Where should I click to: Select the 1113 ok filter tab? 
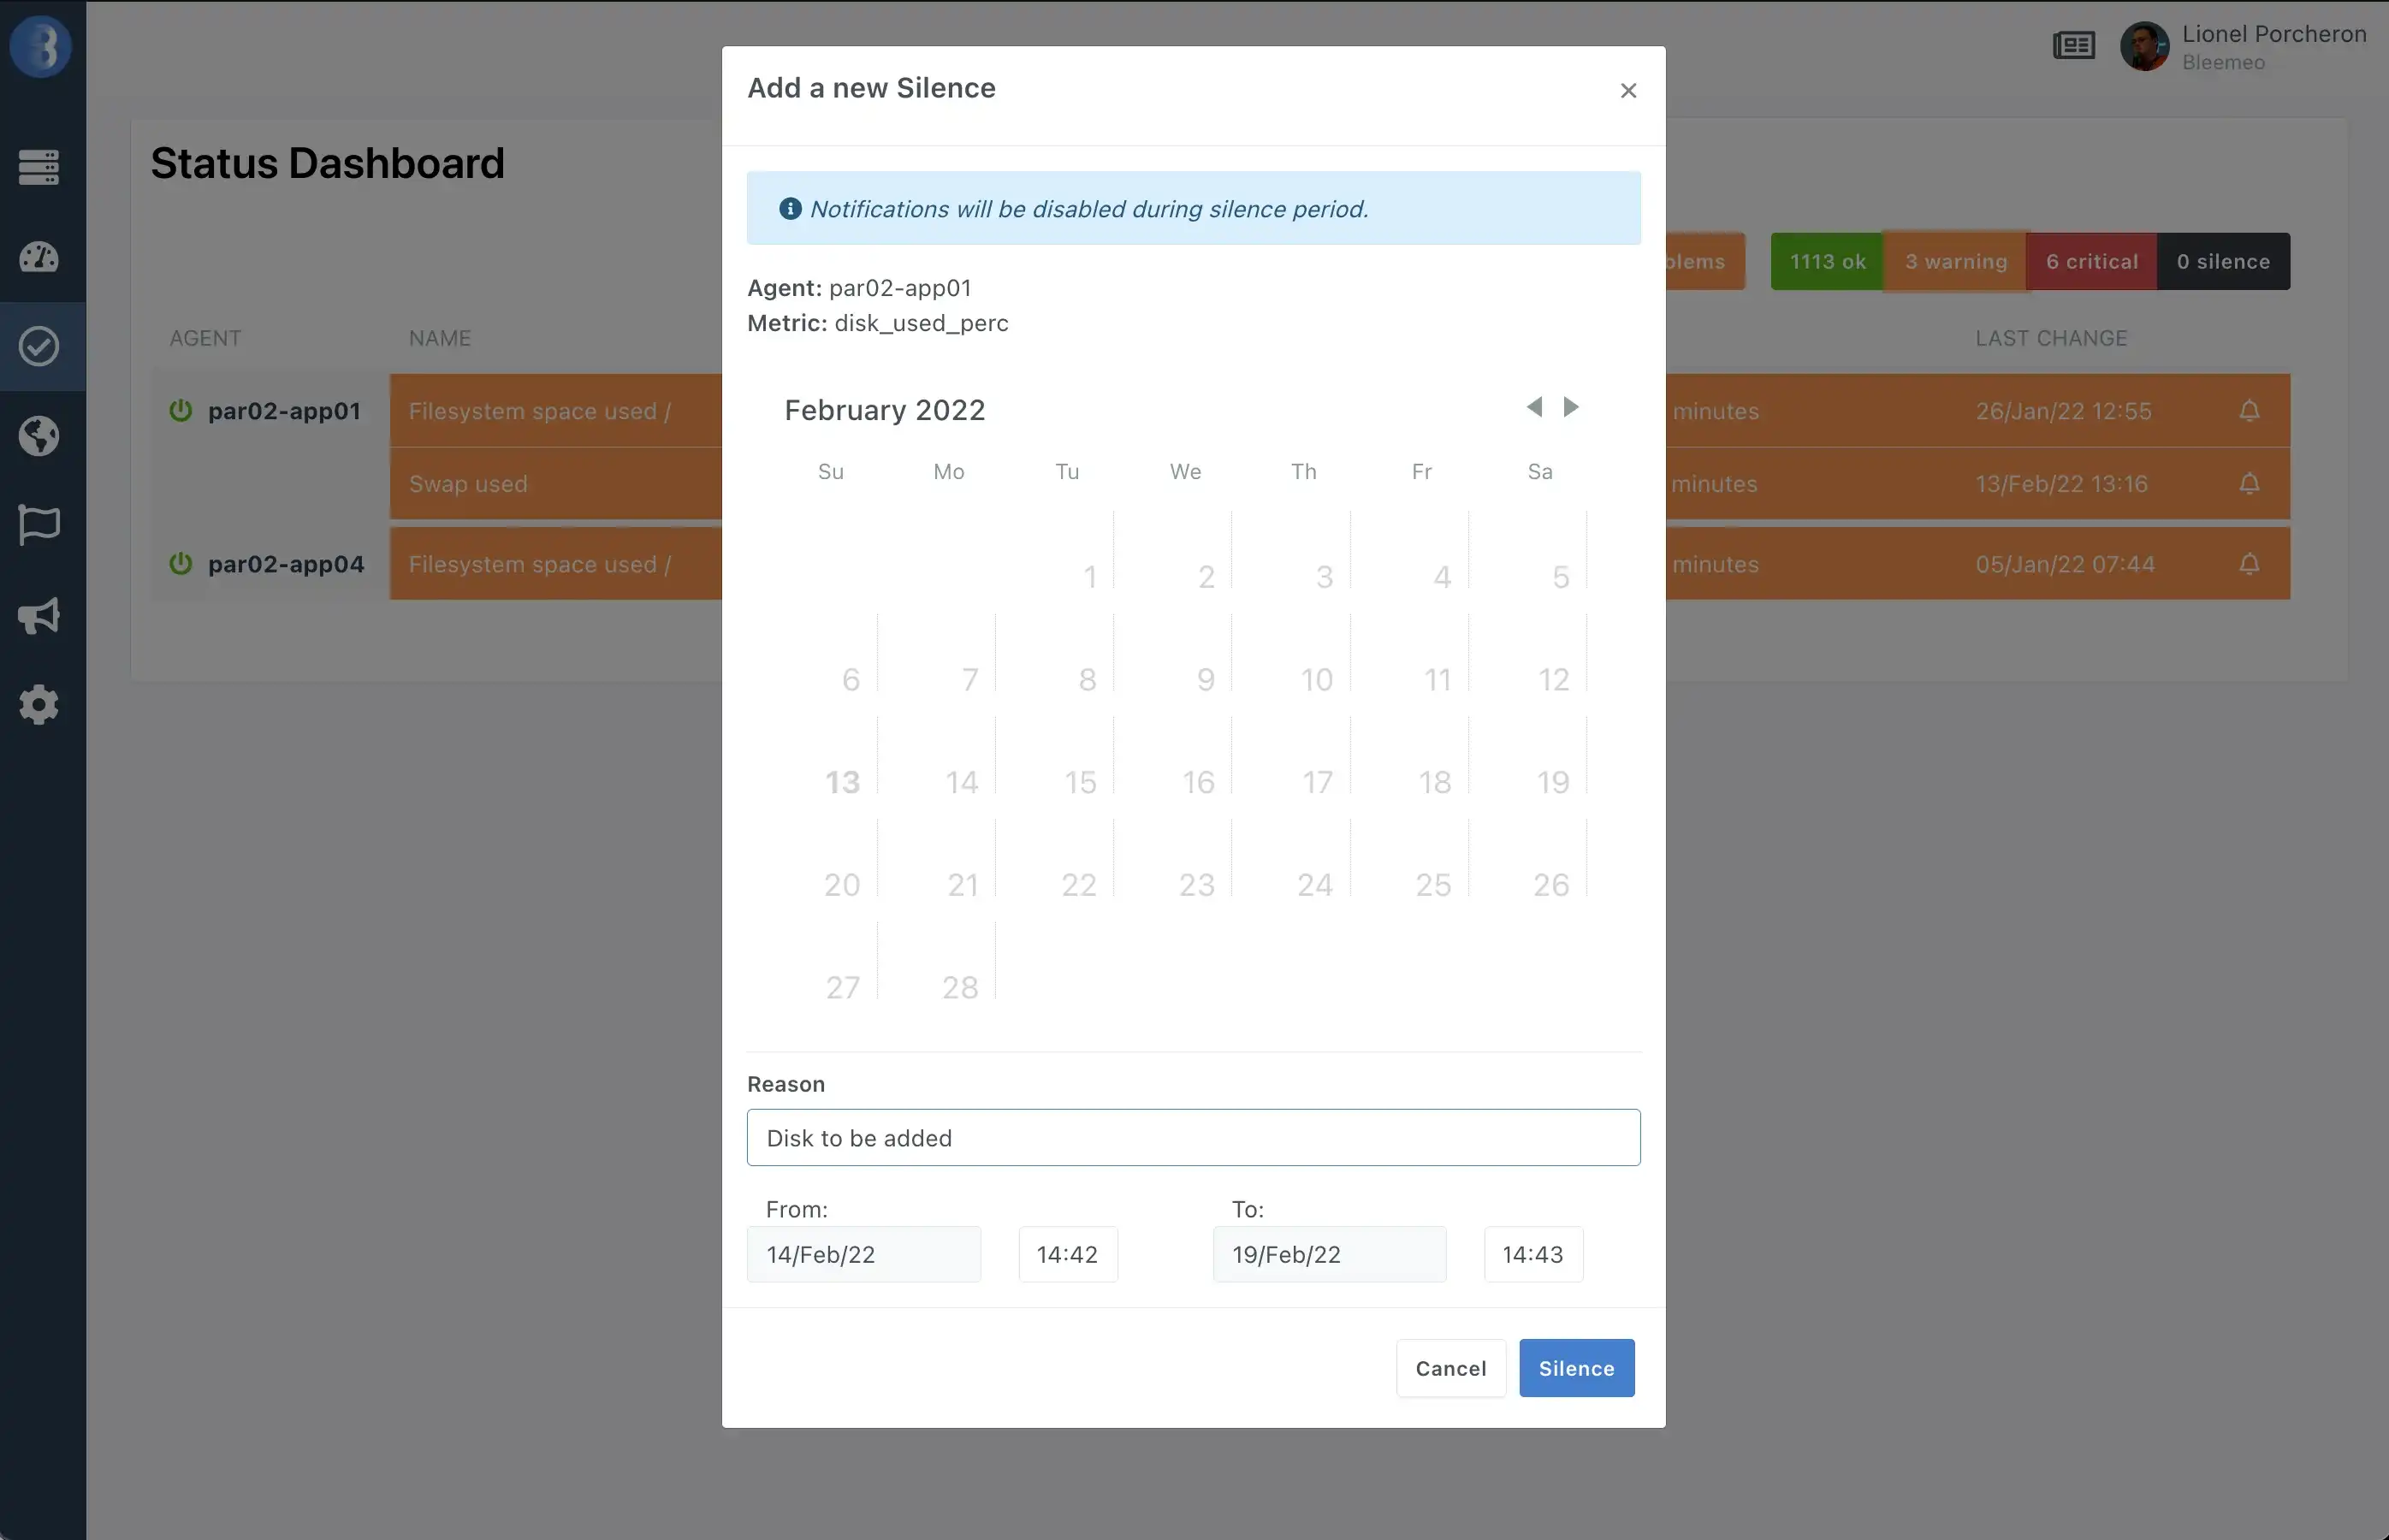click(x=1829, y=261)
